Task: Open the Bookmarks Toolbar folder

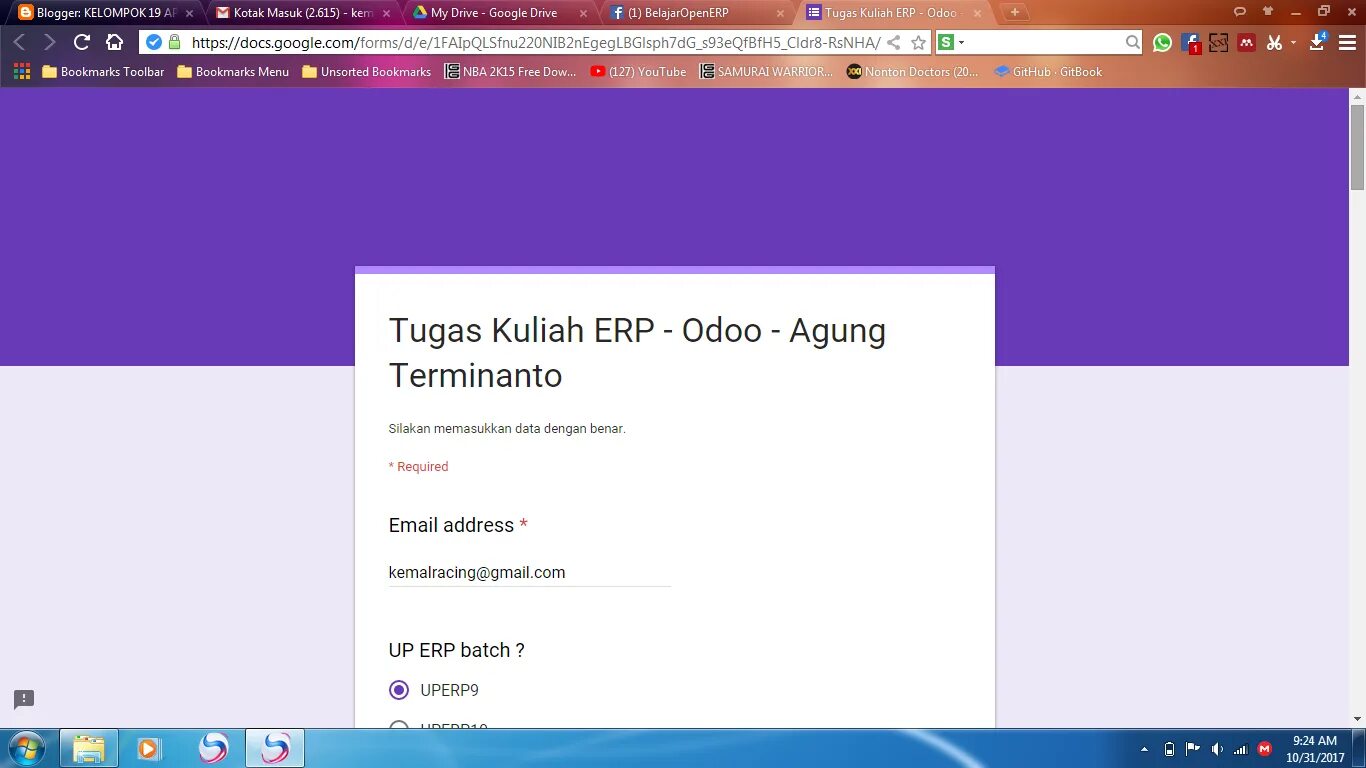Action: point(103,72)
